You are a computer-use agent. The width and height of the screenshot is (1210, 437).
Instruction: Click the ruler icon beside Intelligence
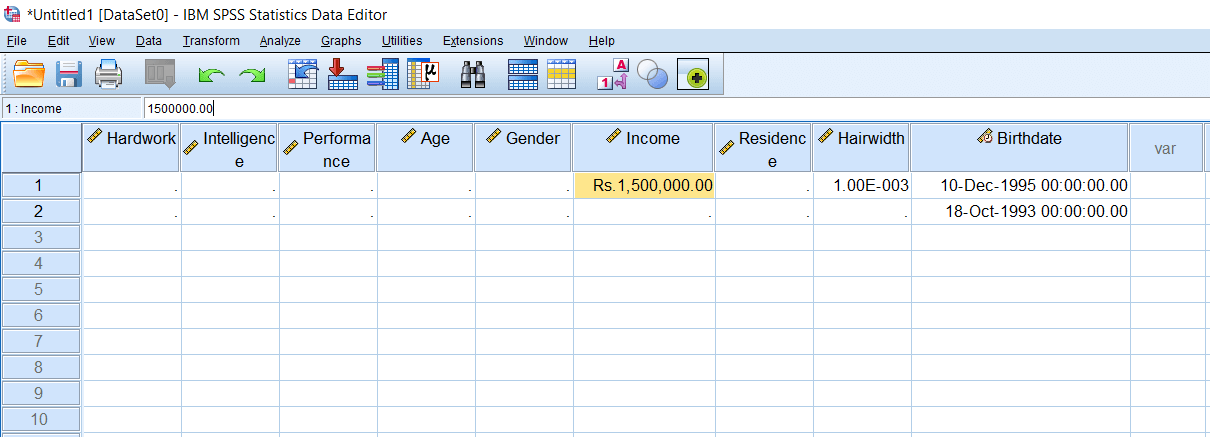coord(192,149)
